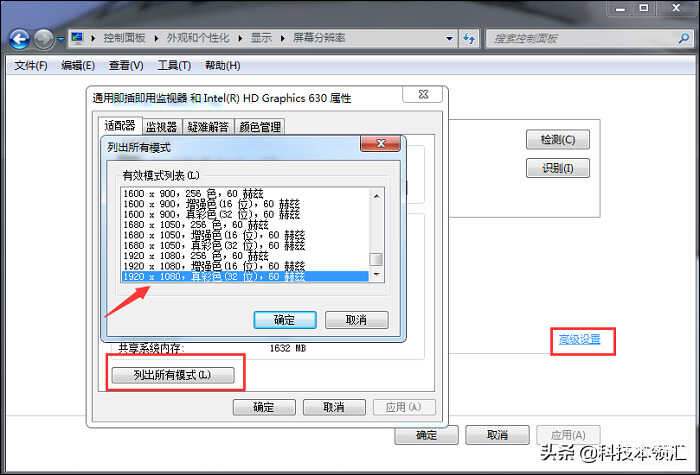Screen dimensions: 700x475
Task: Select 1600 x 900 增强色 (16 位) mode
Action: pyautogui.click(x=245, y=204)
